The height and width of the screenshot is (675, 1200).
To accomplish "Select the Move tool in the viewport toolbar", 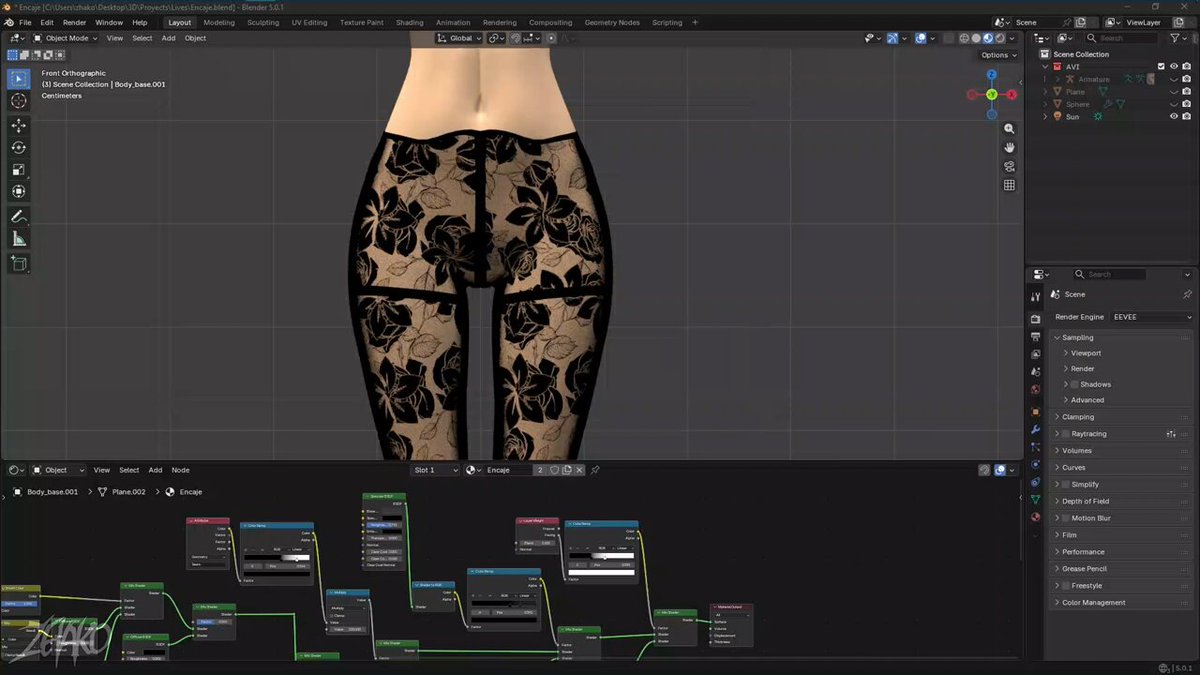I will point(18,125).
